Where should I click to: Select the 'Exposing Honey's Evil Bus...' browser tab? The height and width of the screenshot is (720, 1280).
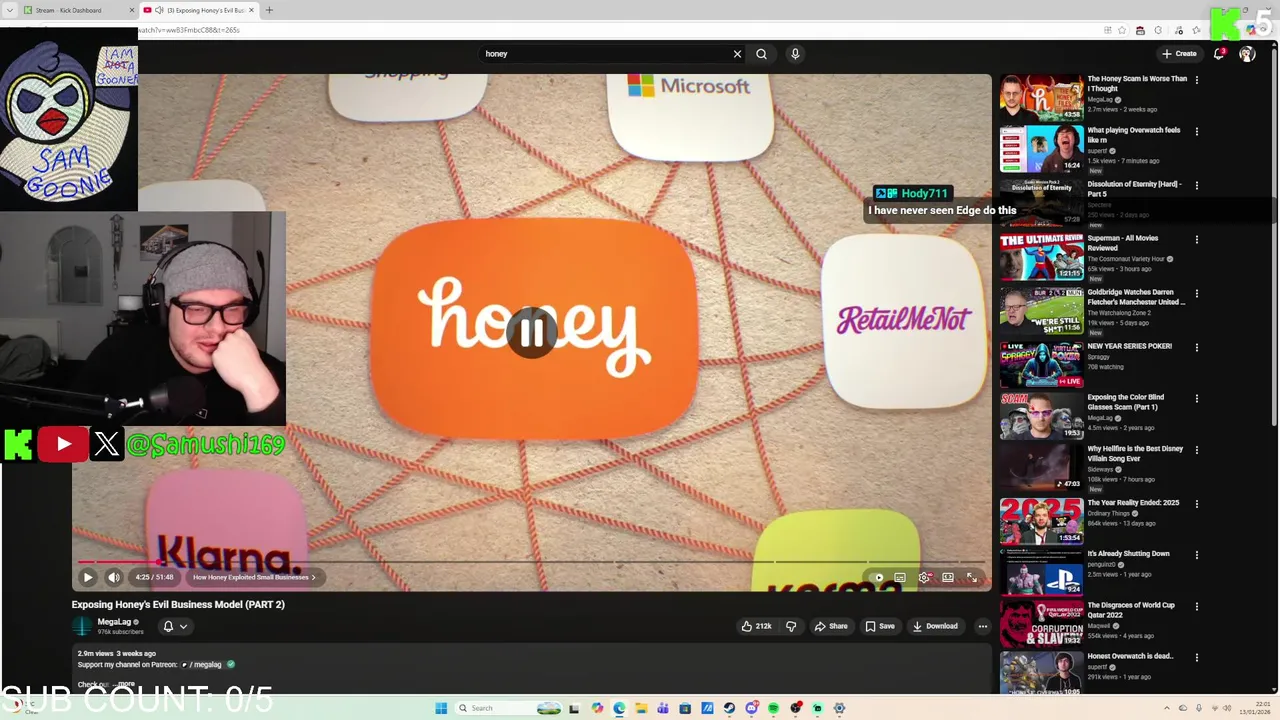198,10
